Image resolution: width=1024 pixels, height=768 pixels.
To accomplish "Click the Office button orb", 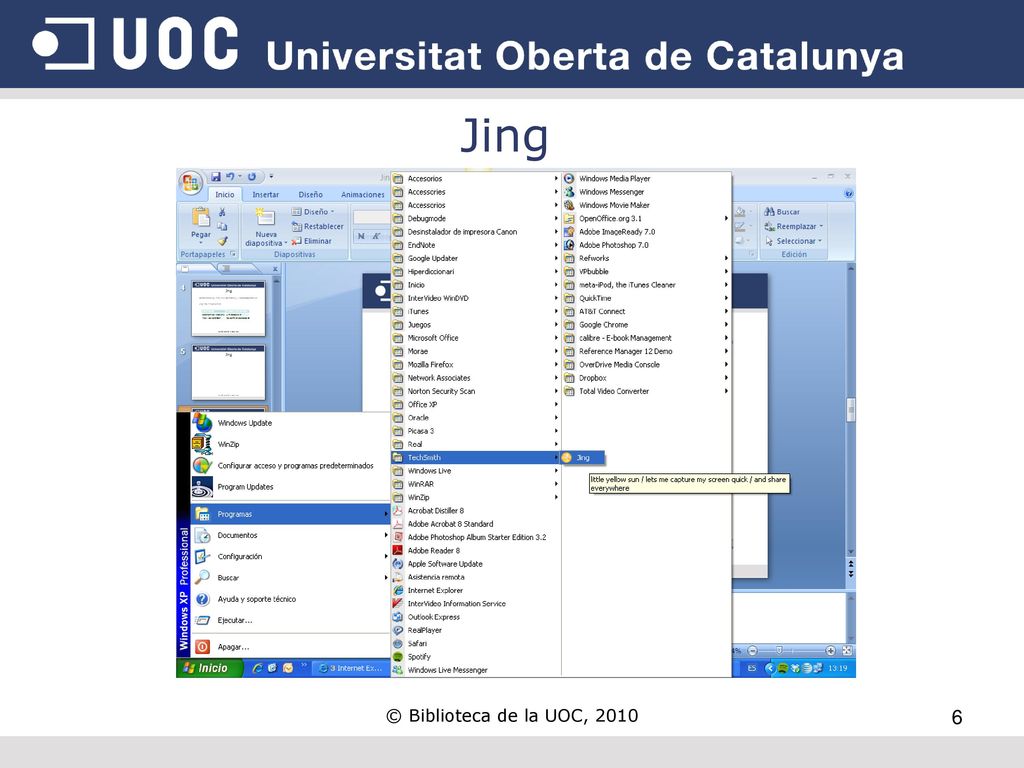I will [190, 184].
